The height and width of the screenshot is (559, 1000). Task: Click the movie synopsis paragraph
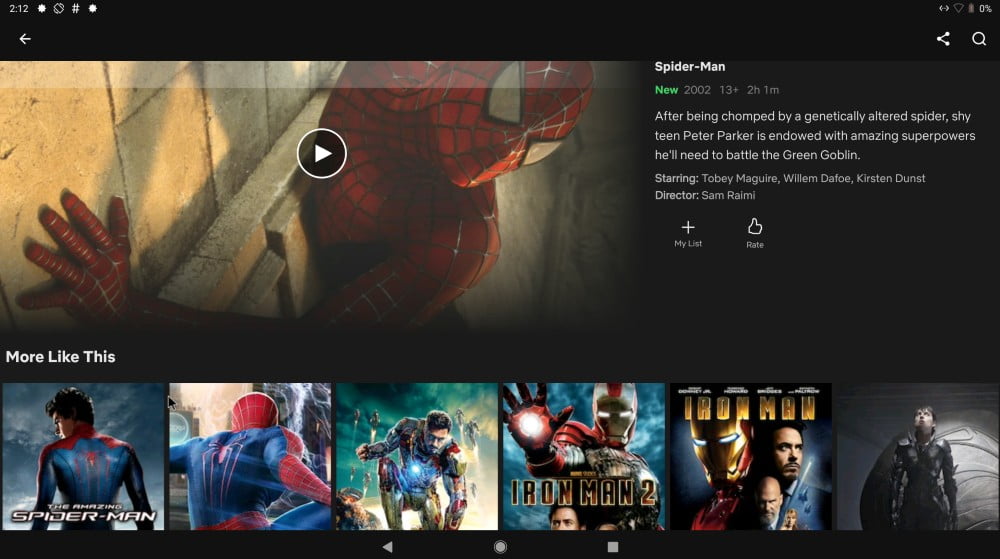814,135
